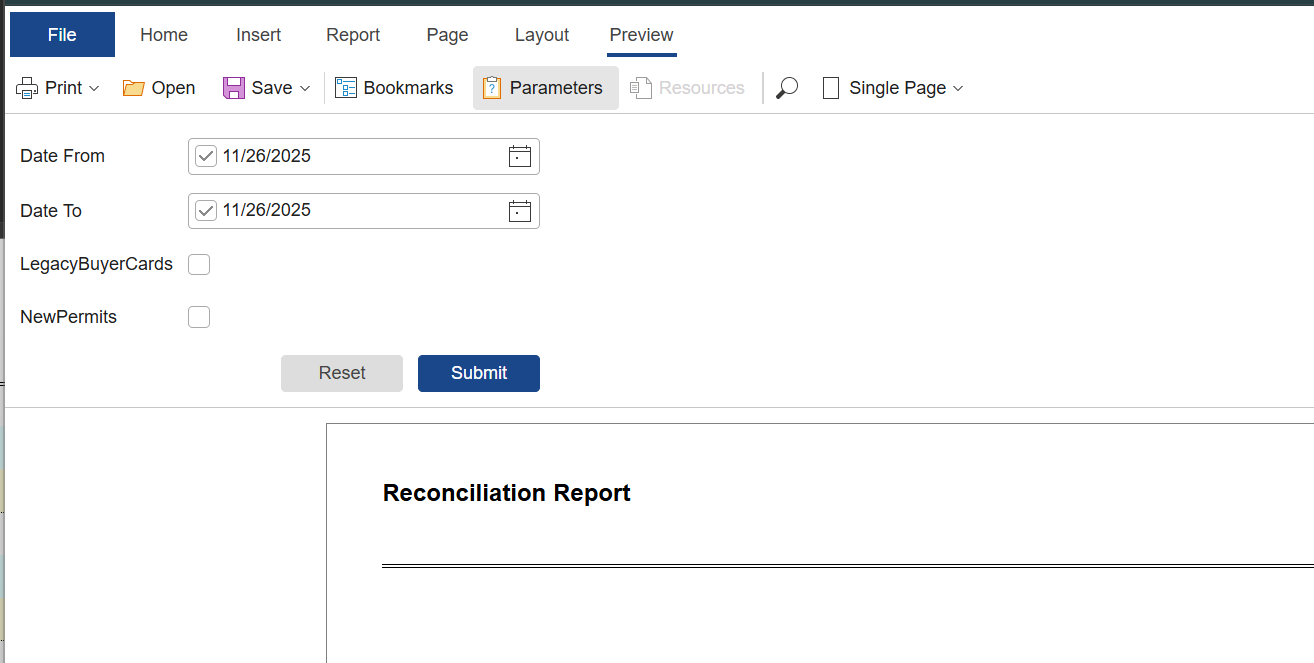Click the Save icon to save the report
The height and width of the screenshot is (663, 1314).
233,87
